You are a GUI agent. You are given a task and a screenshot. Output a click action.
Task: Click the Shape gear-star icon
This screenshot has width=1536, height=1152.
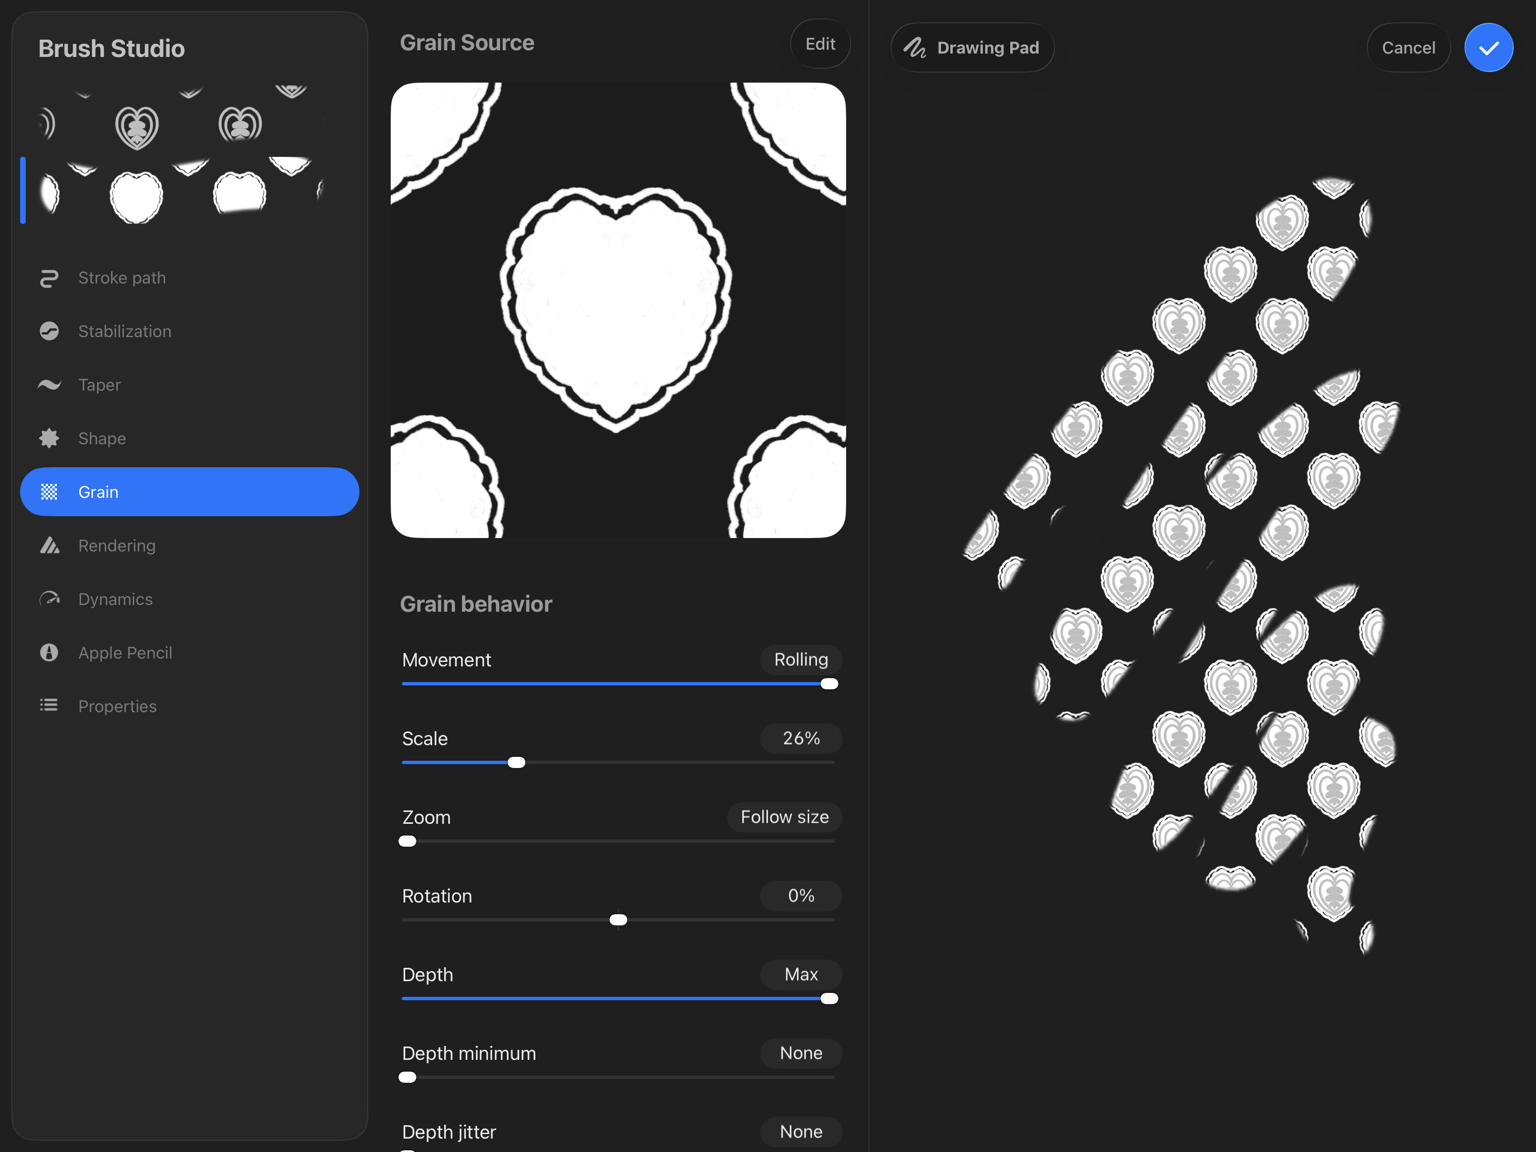tap(49, 438)
